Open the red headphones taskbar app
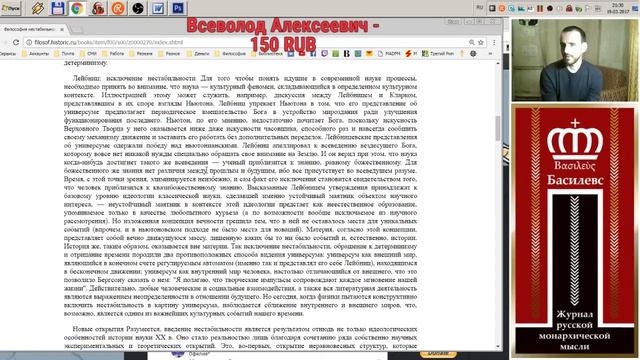Viewport: 640px width, 360px height. [98, 8]
